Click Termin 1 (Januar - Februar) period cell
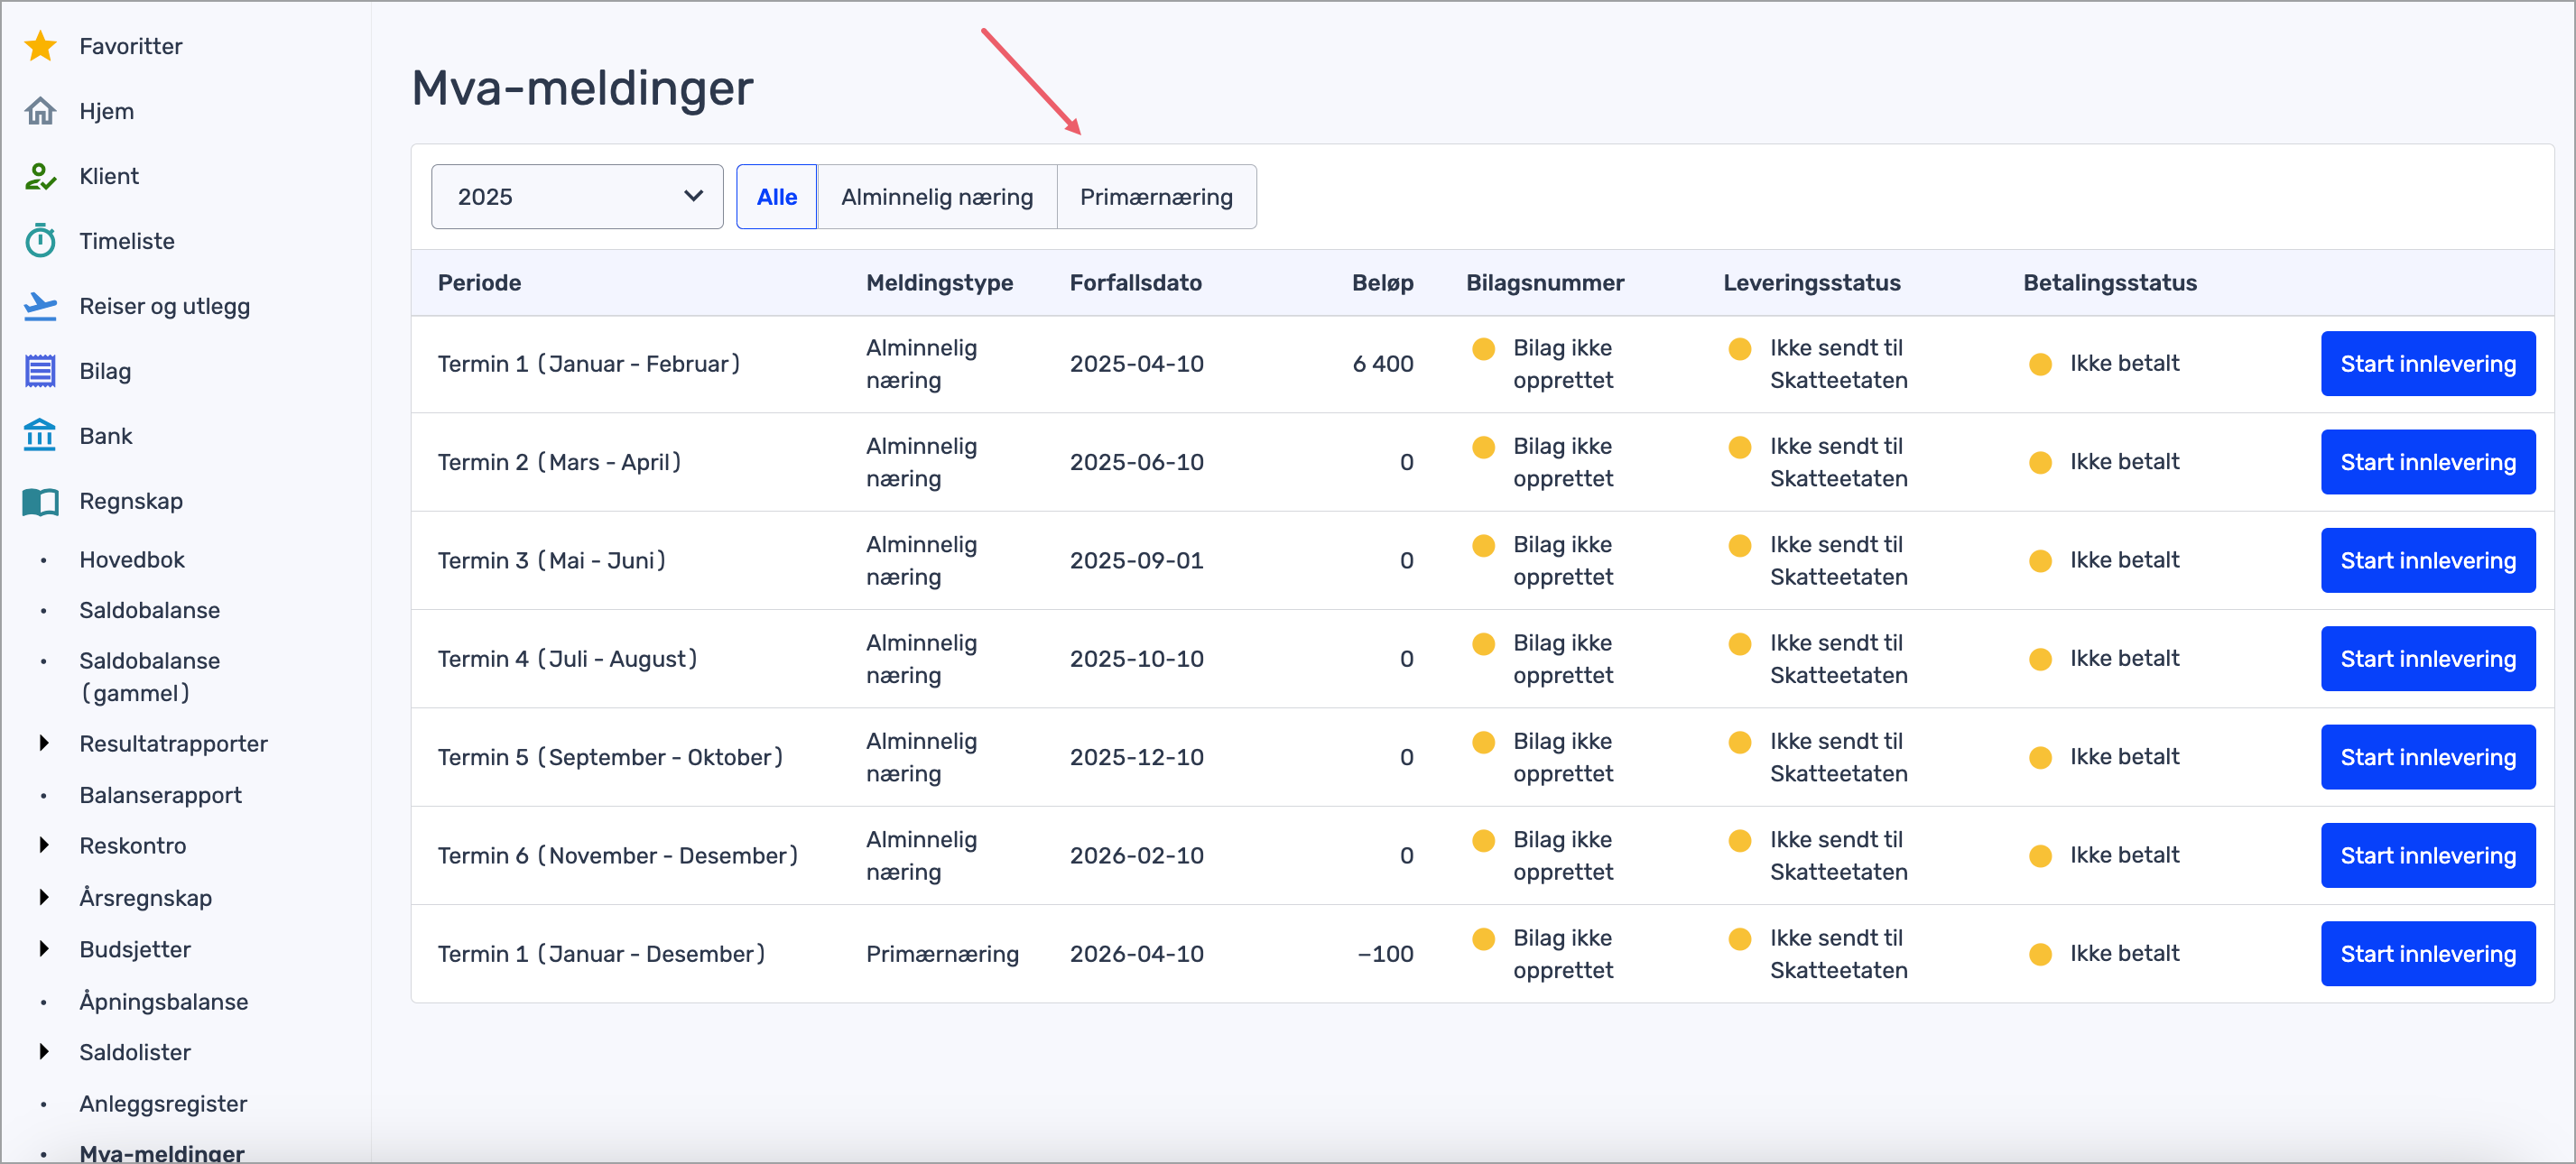 pyautogui.click(x=589, y=364)
